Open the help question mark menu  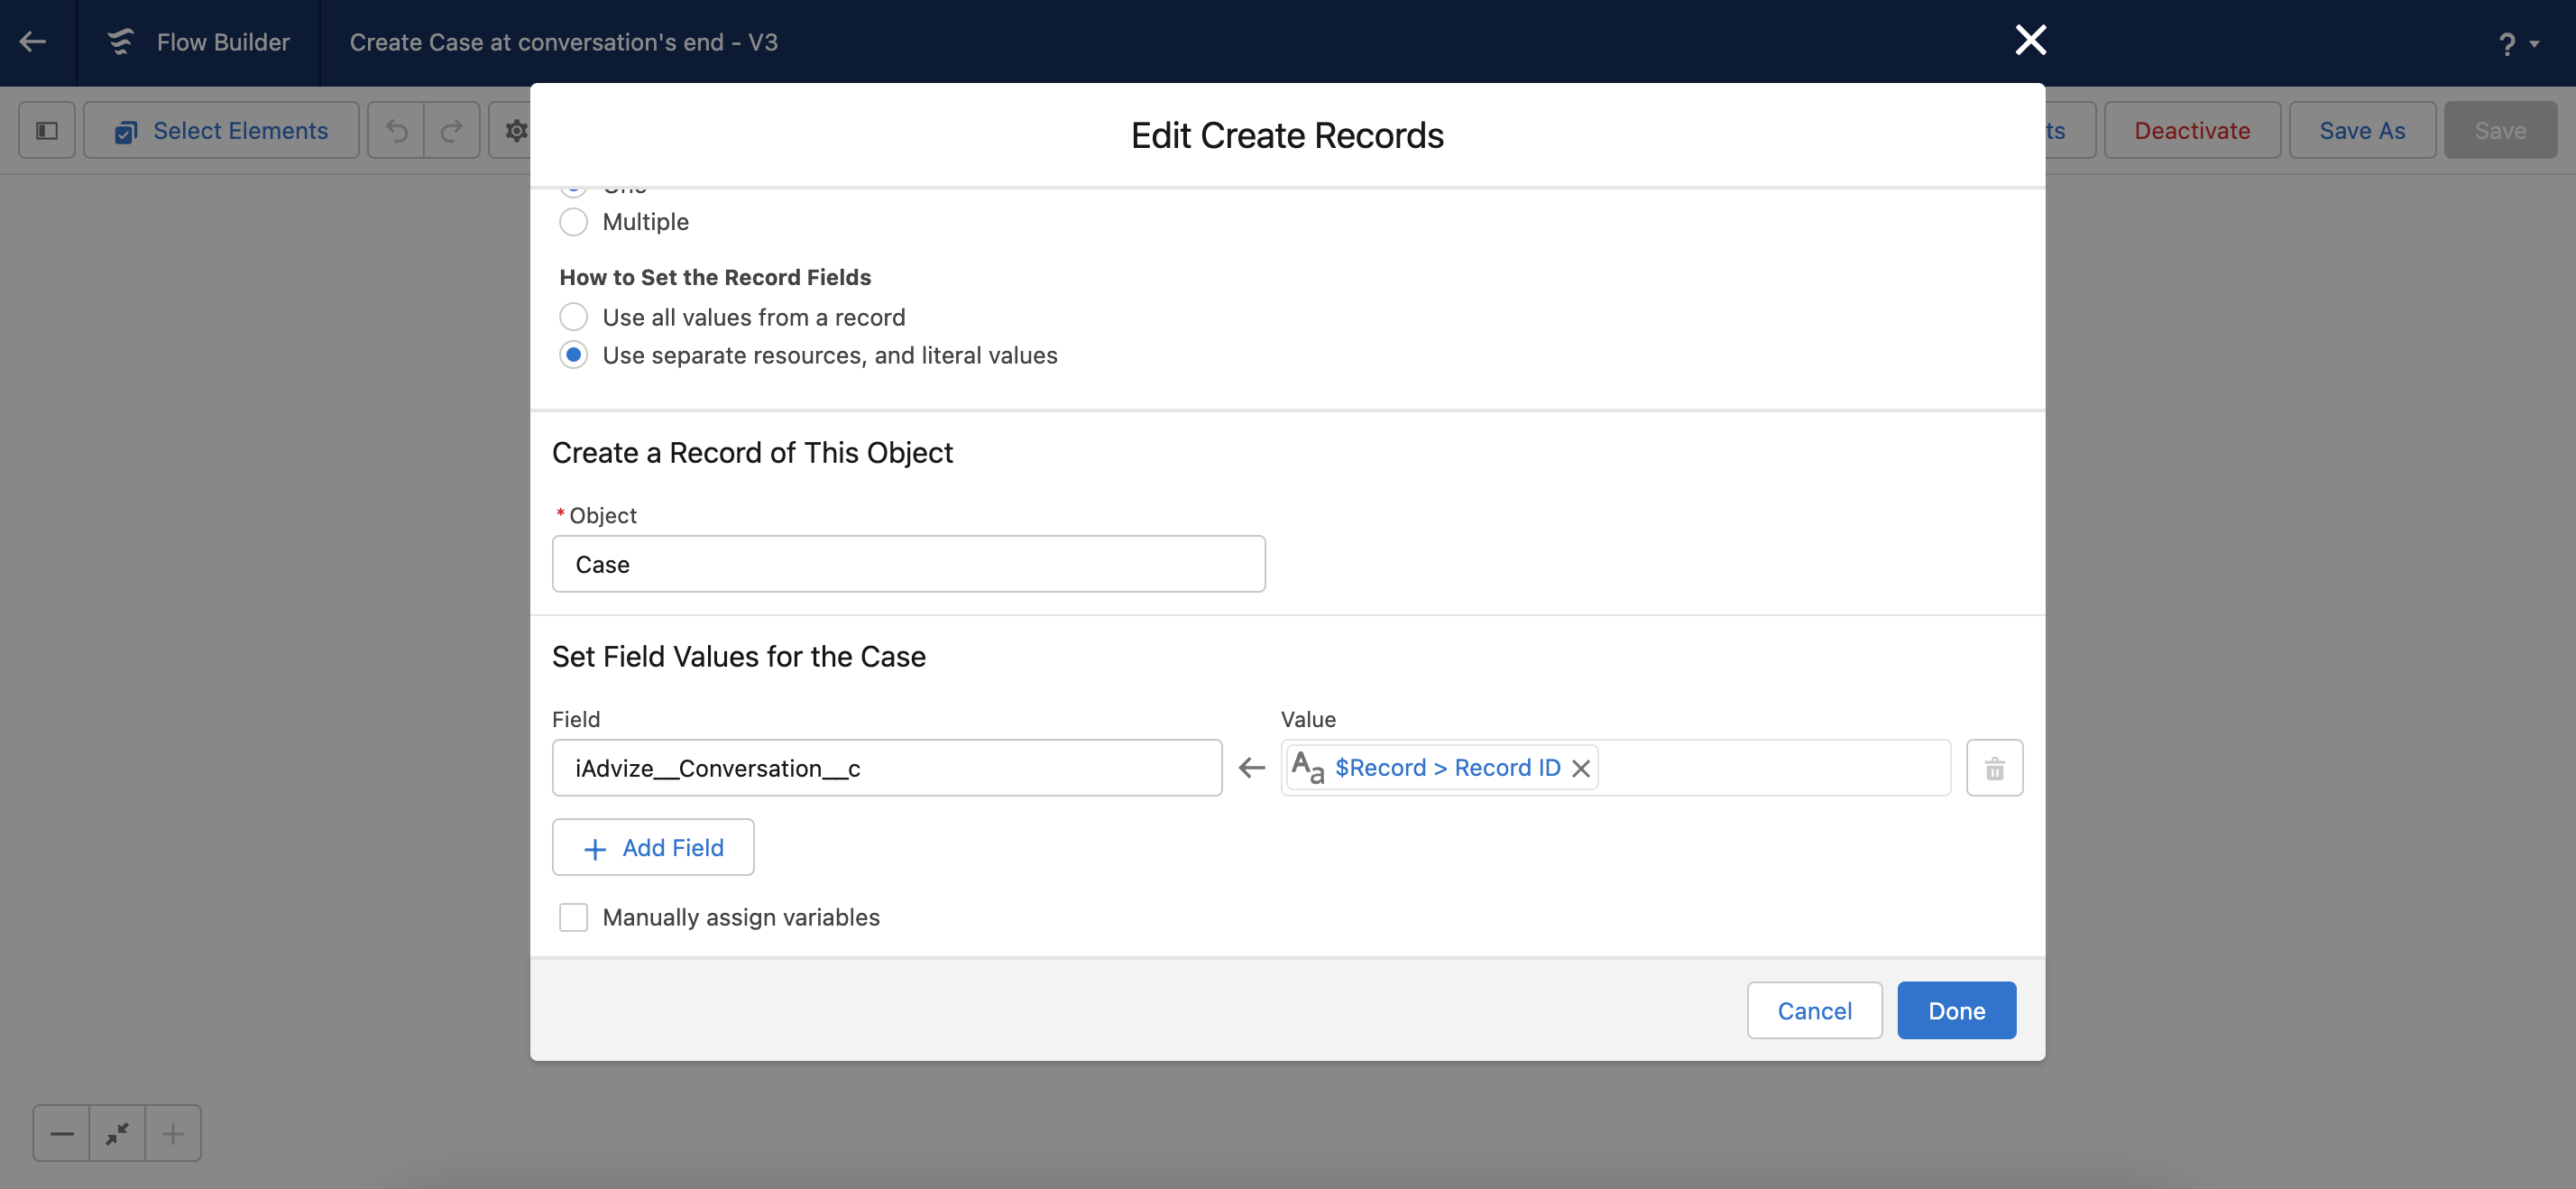[x=2518, y=44]
